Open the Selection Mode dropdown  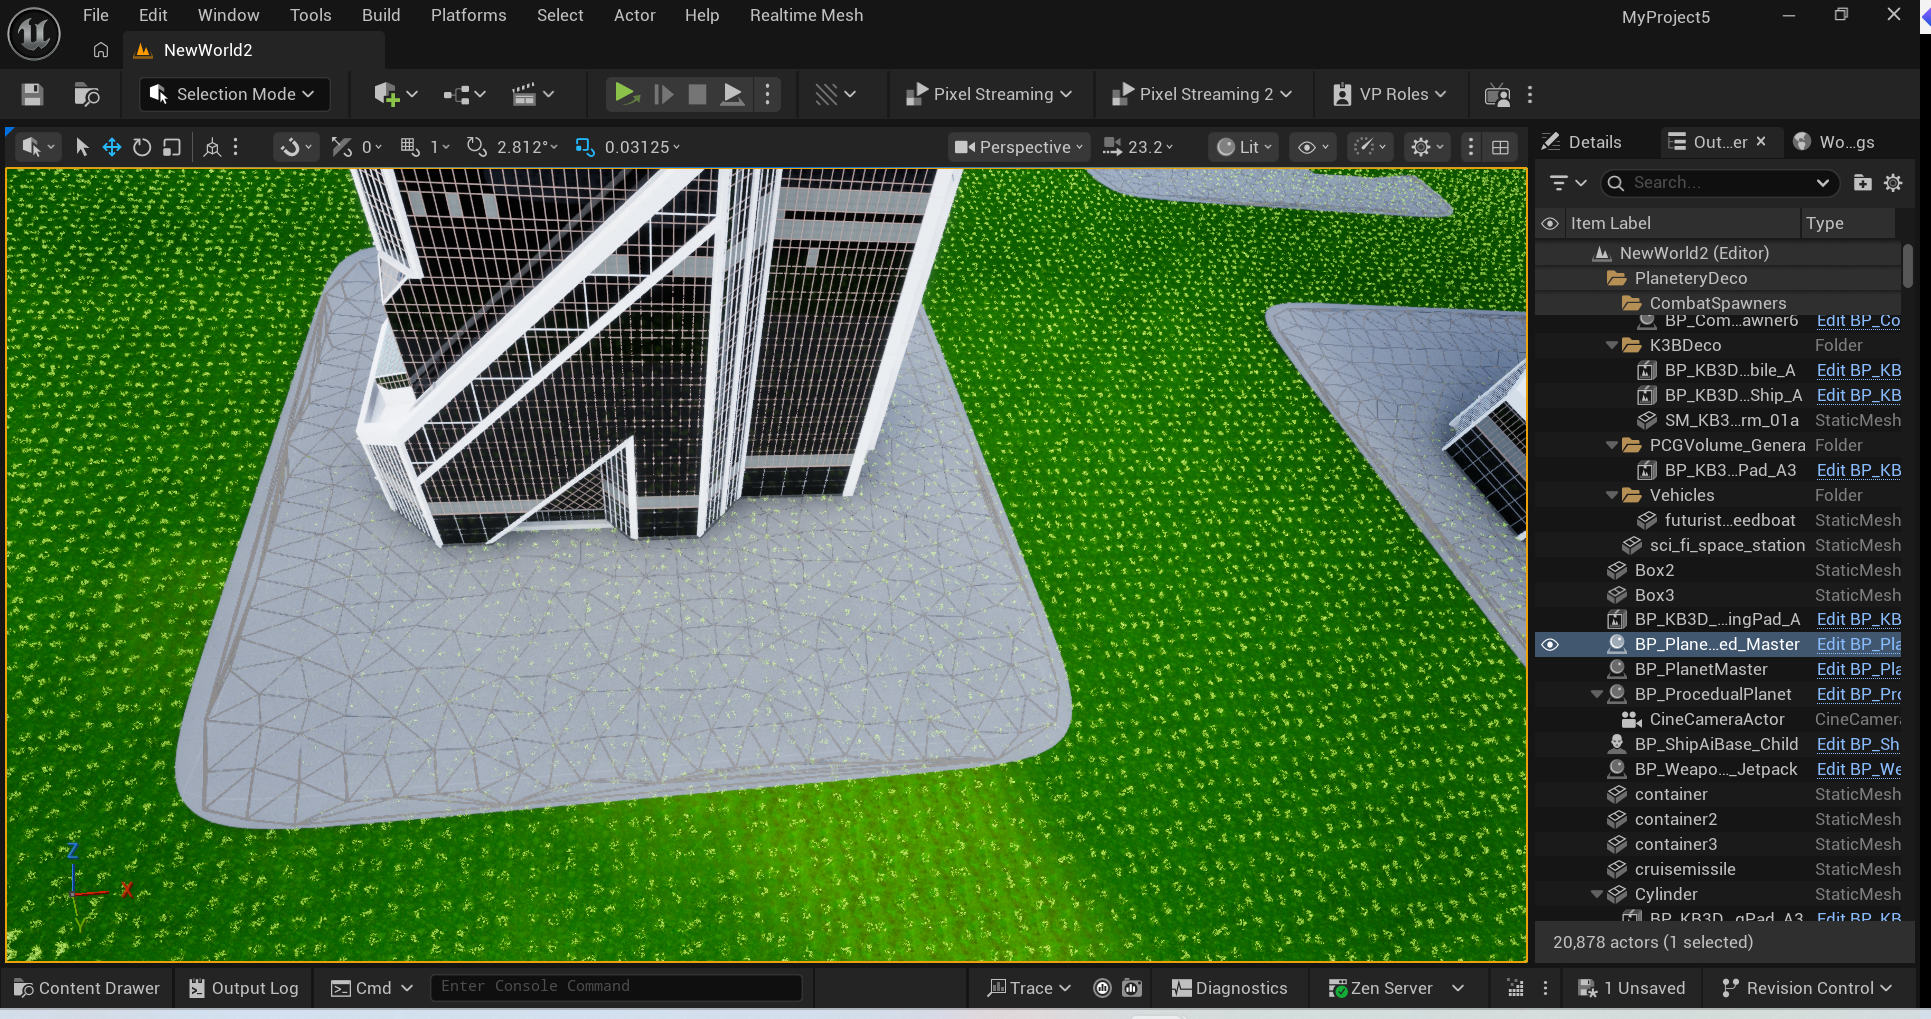234,94
